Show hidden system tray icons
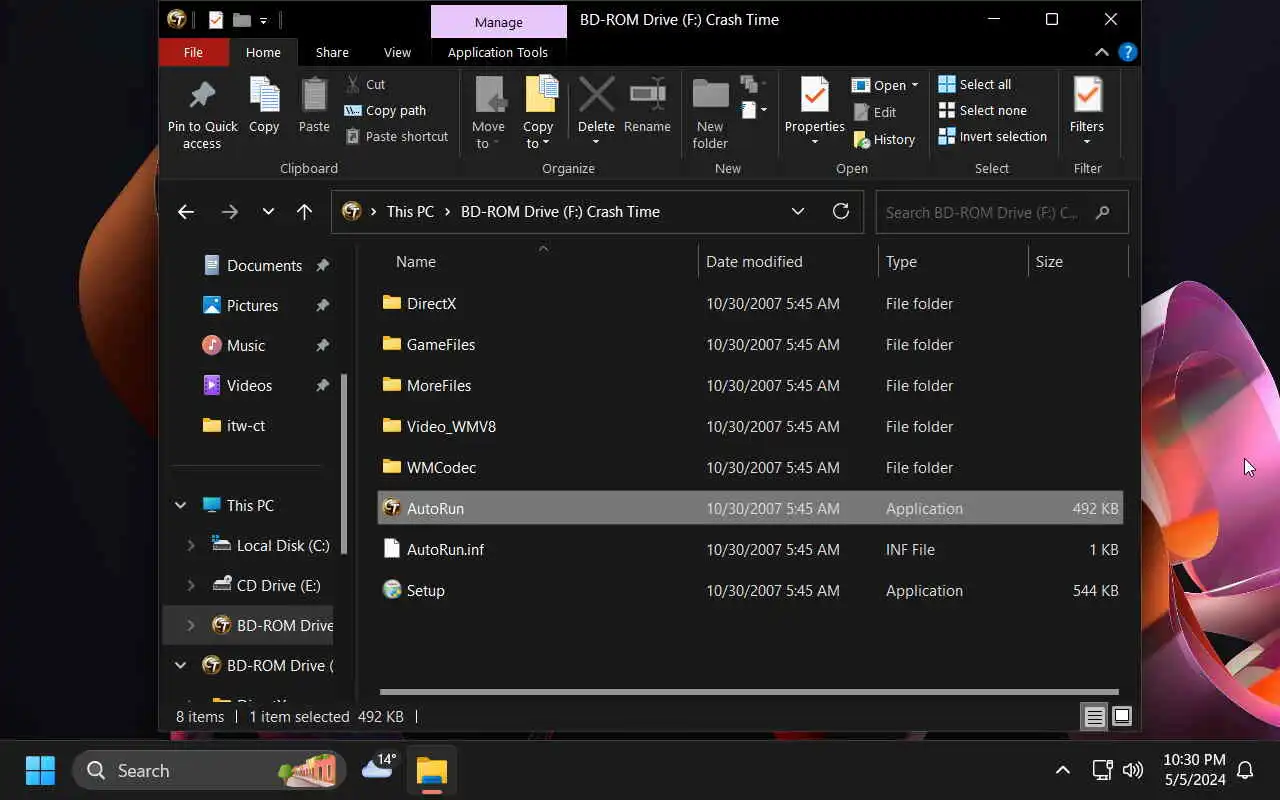Screen dimensions: 1280x800 point(1063,770)
